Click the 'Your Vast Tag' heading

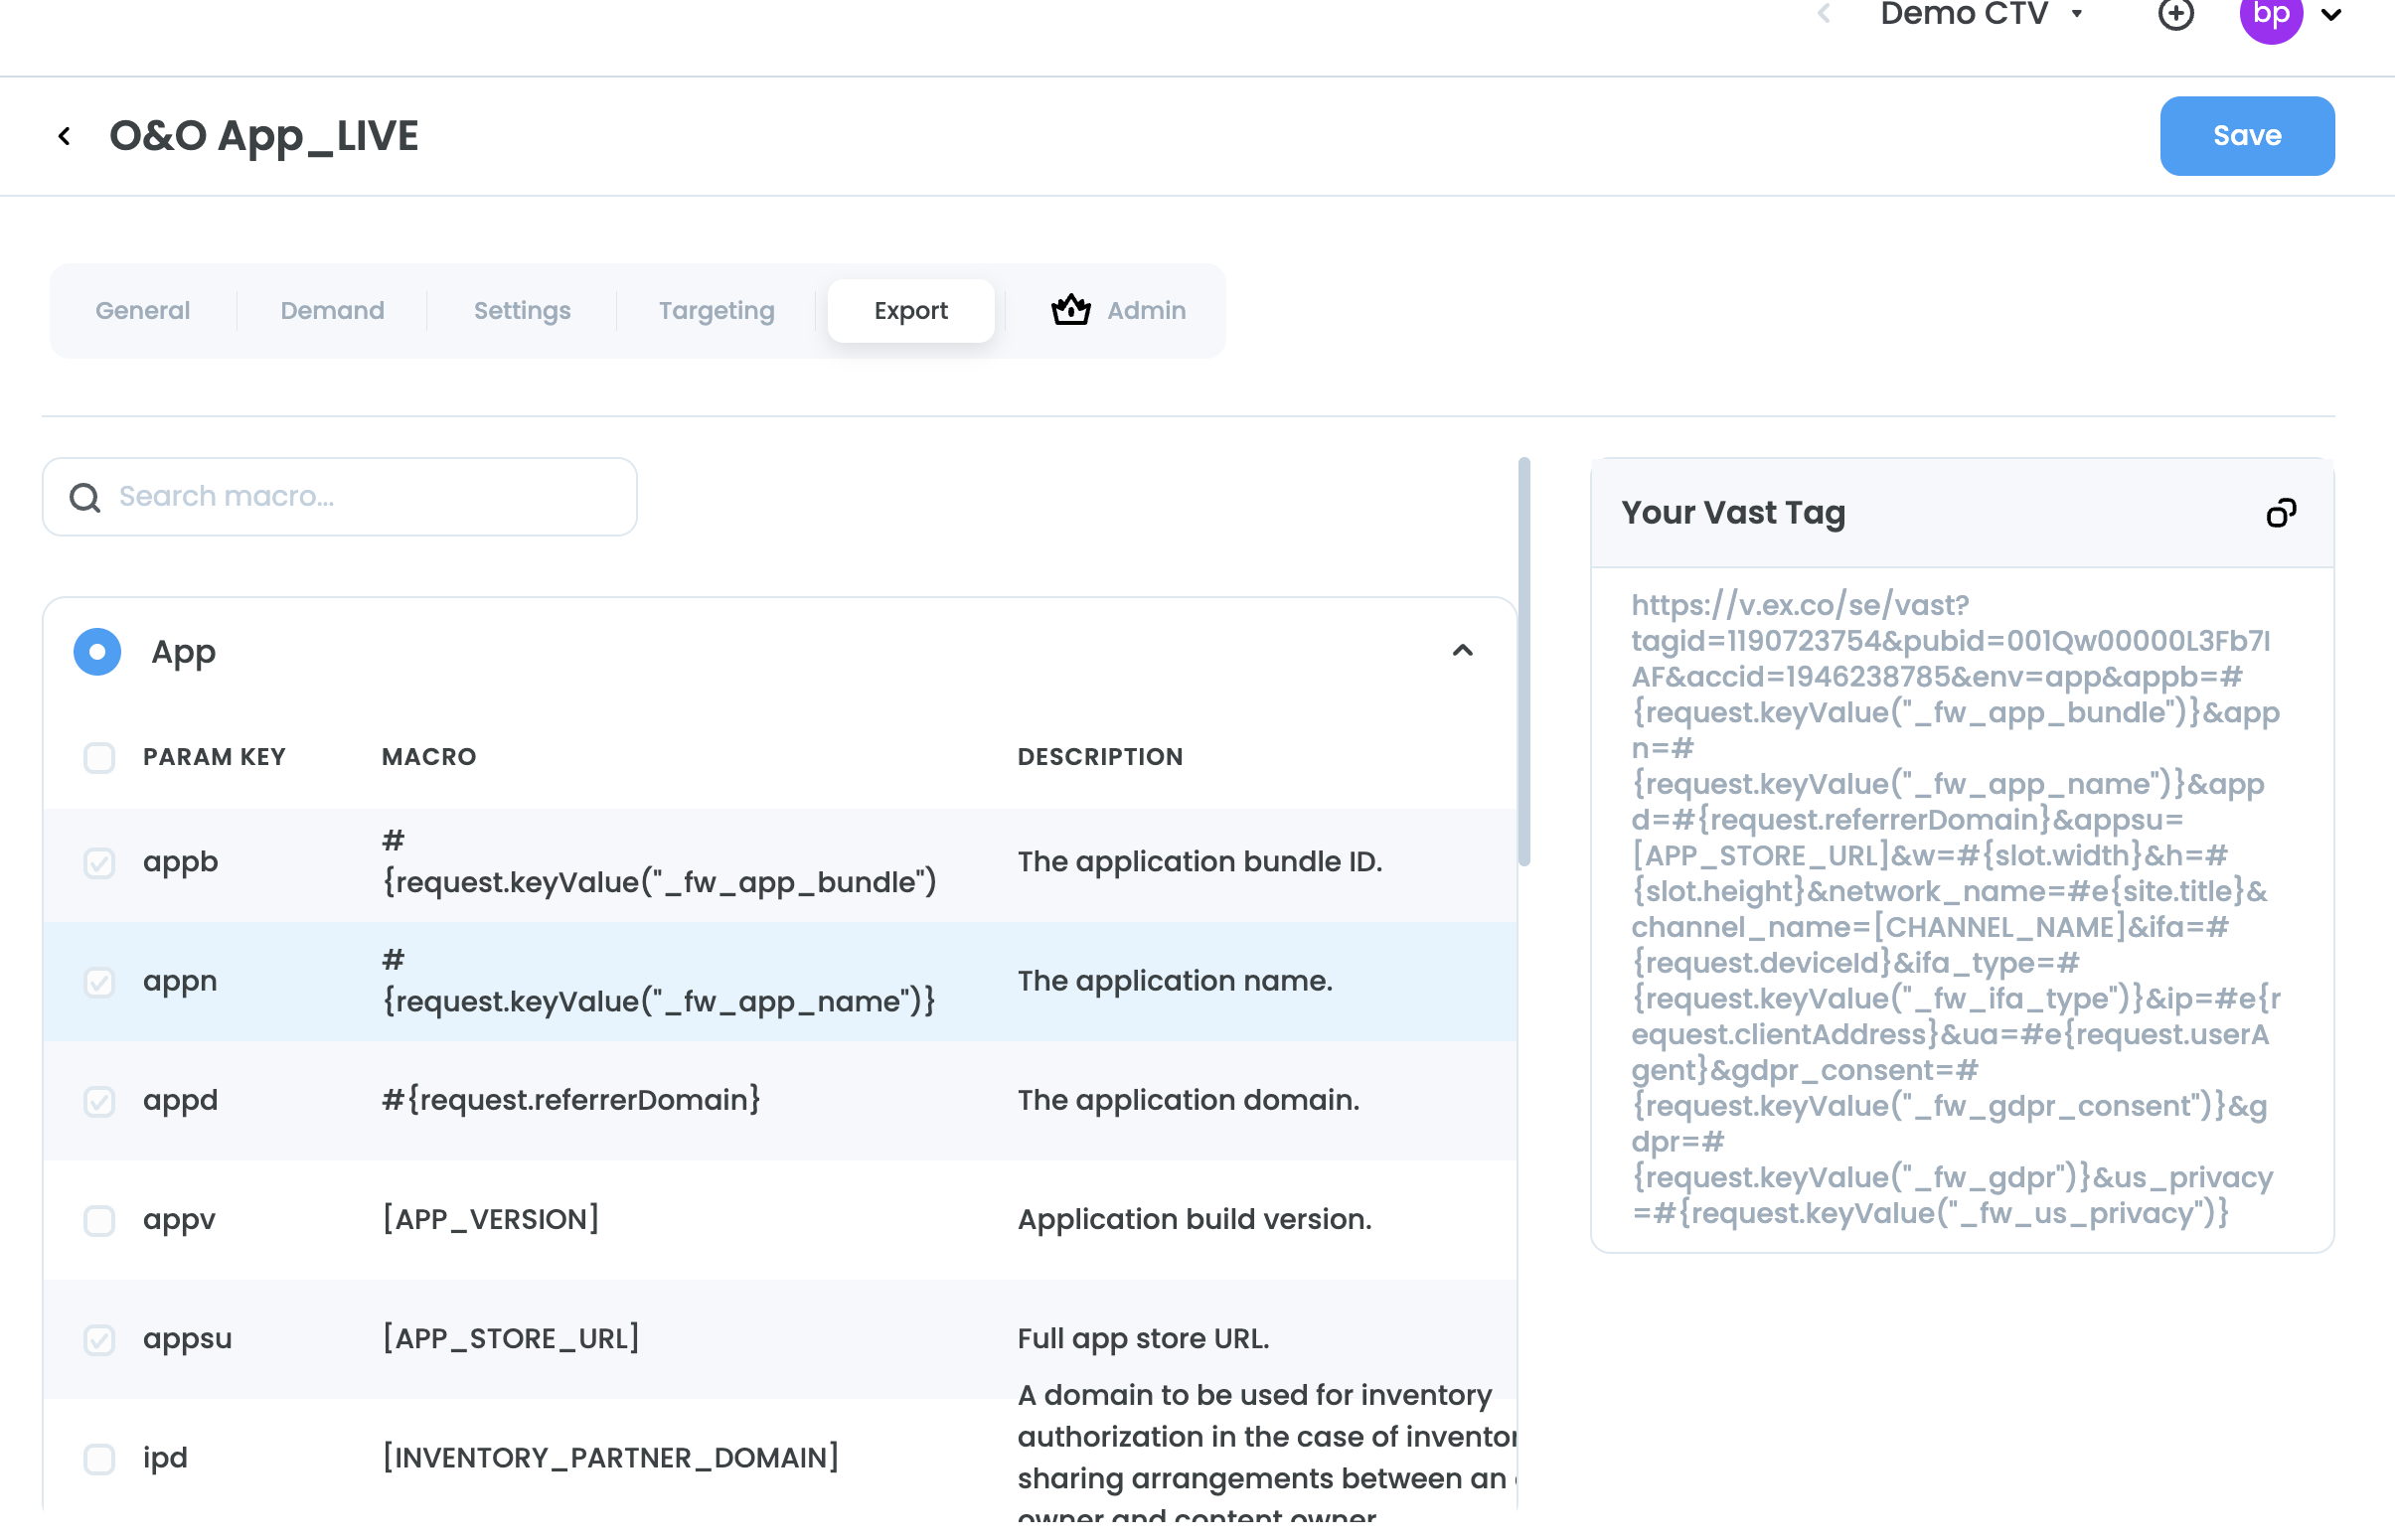click(x=1733, y=513)
